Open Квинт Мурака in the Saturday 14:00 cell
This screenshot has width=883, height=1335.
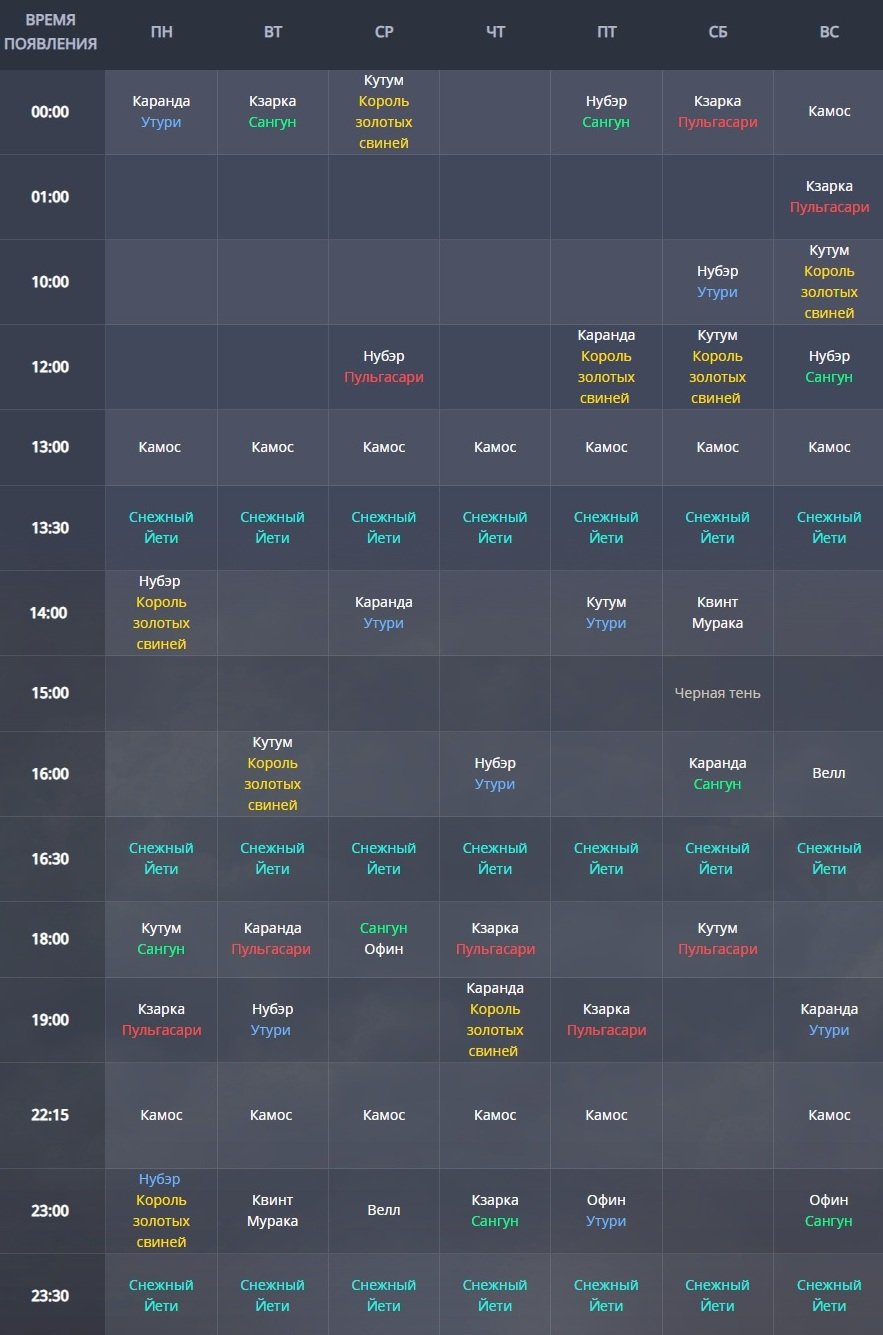tap(717, 613)
